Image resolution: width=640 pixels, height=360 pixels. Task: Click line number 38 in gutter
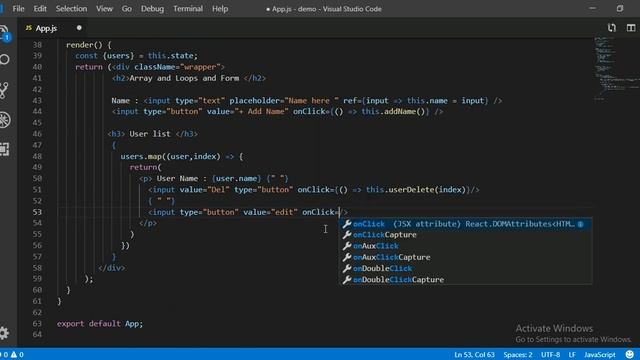tap(37, 44)
